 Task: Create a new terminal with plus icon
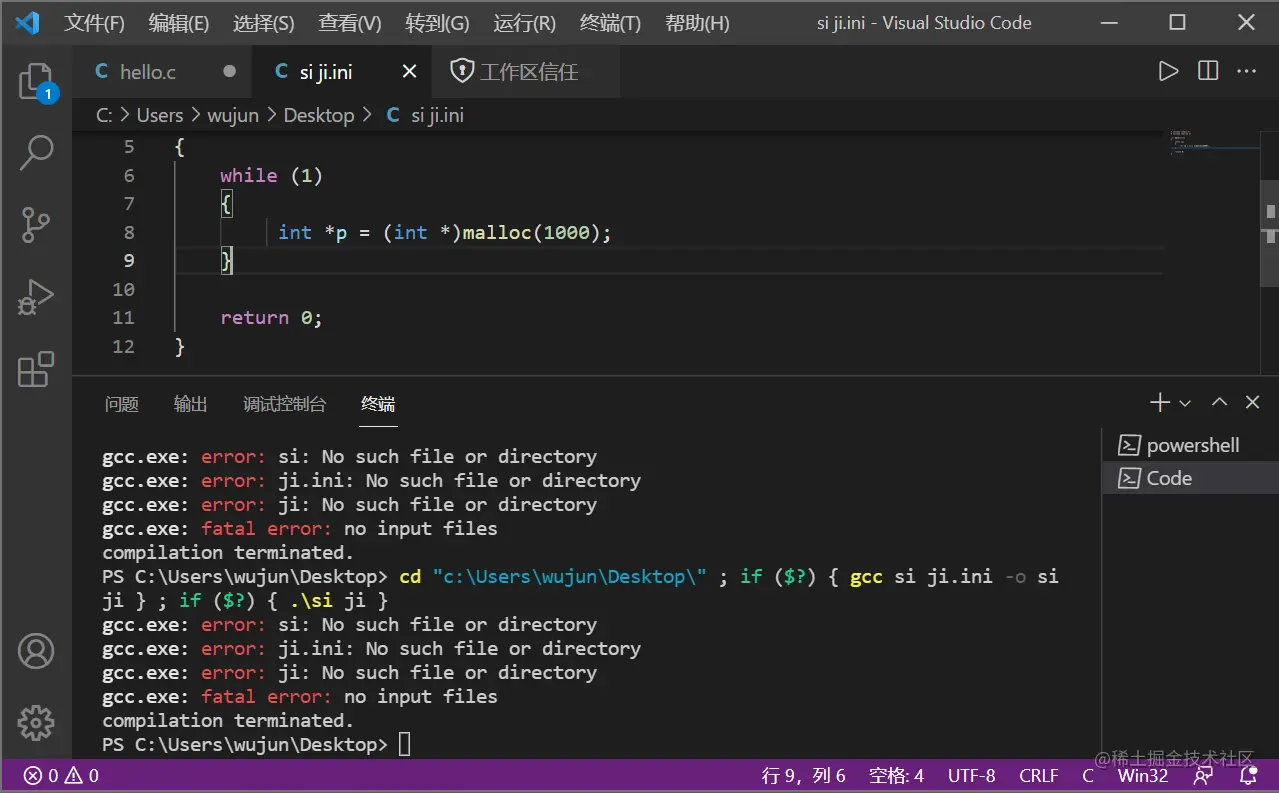click(x=1159, y=403)
